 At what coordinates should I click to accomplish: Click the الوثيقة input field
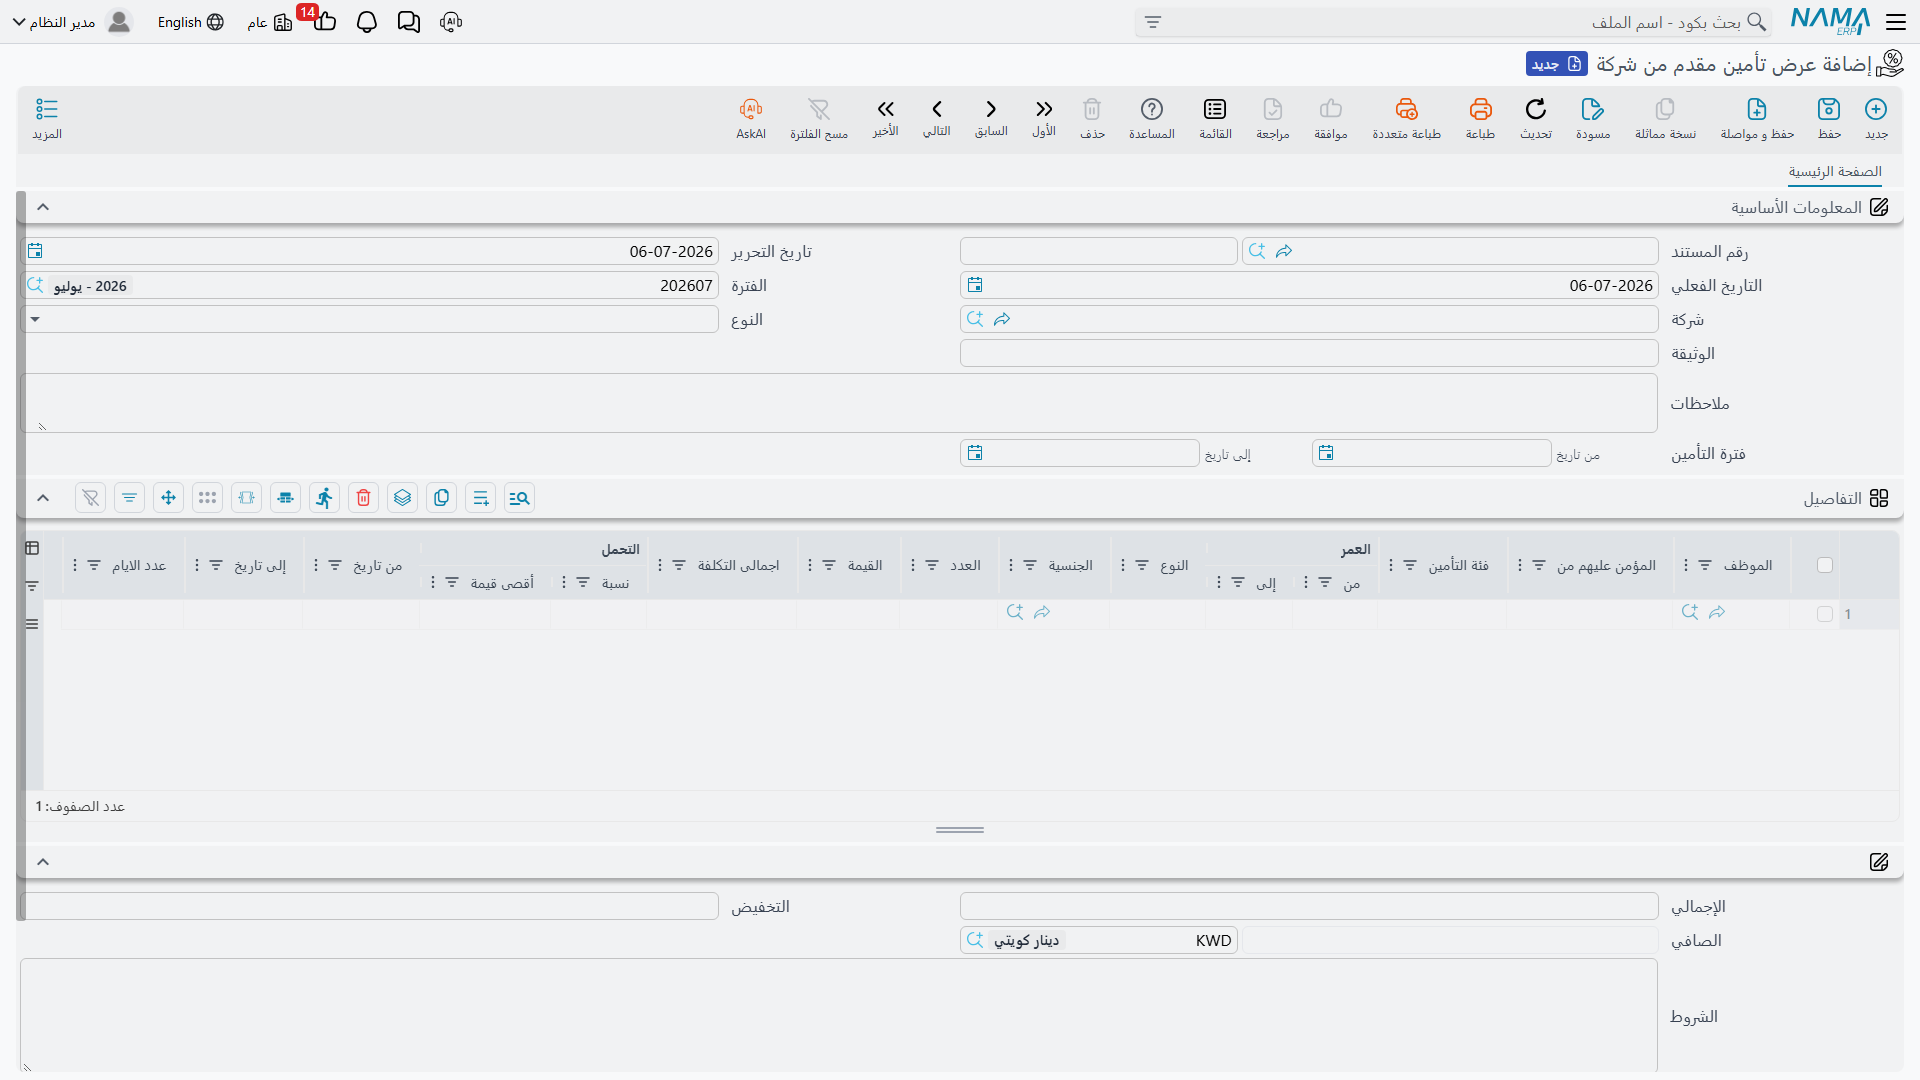pos(1309,353)
